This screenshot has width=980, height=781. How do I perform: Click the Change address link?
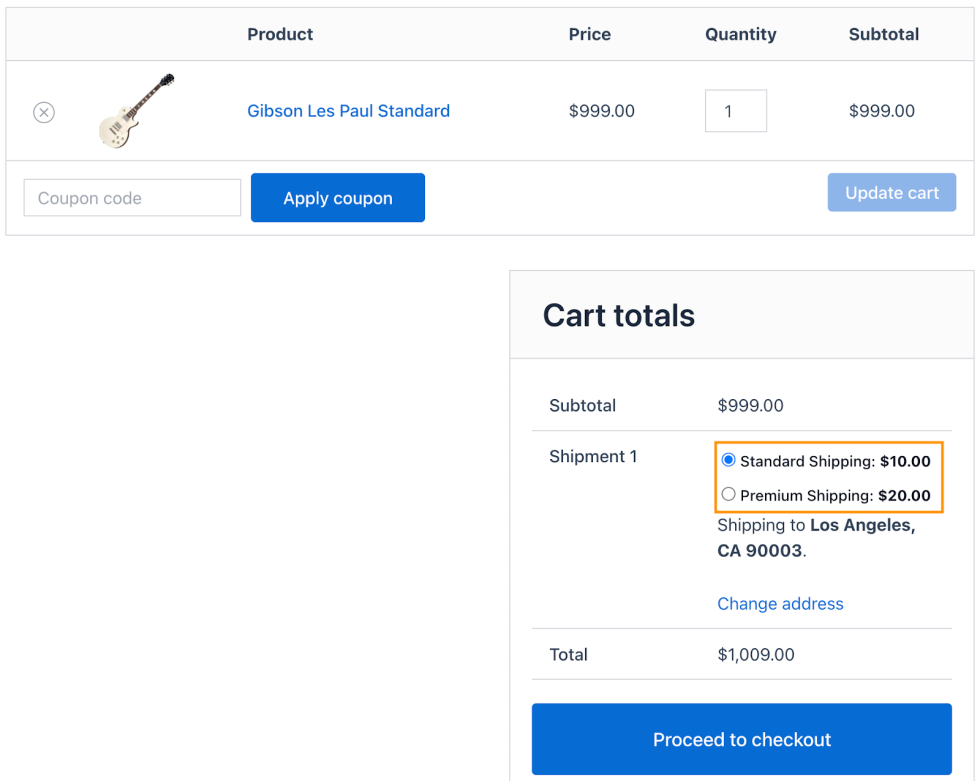(780, 604)
